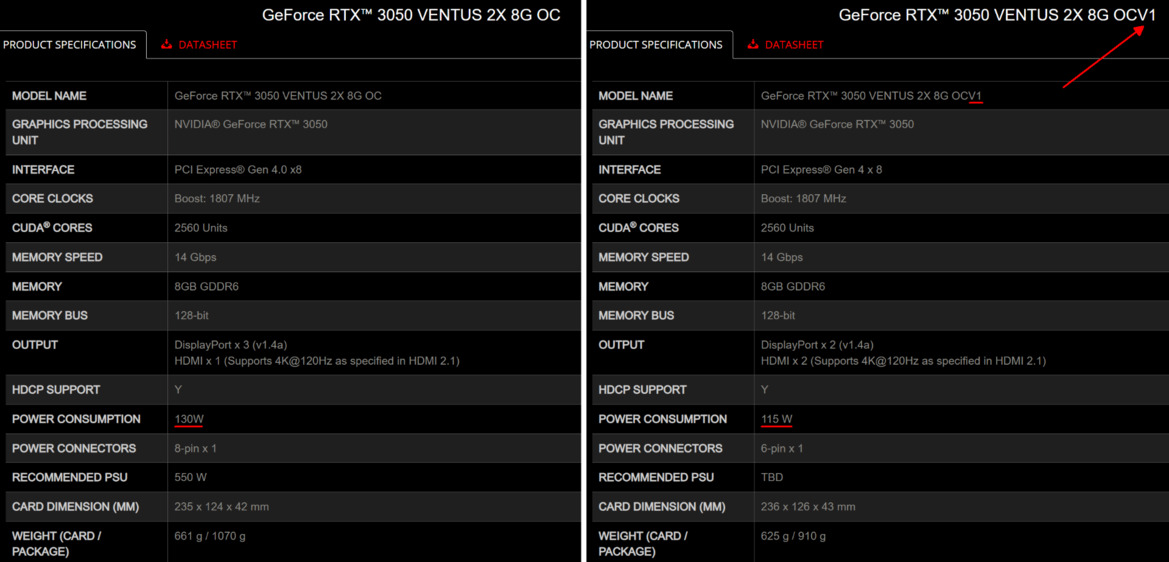Click '6-pin x 1' power connectors value

click(782, 449)
